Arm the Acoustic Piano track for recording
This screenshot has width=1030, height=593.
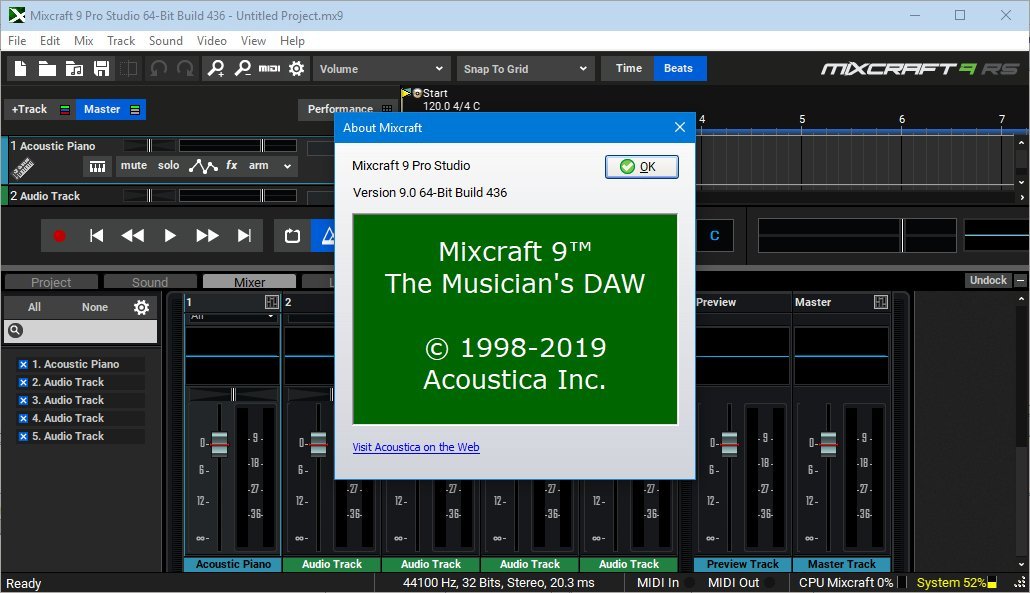[x=260, y=165]
